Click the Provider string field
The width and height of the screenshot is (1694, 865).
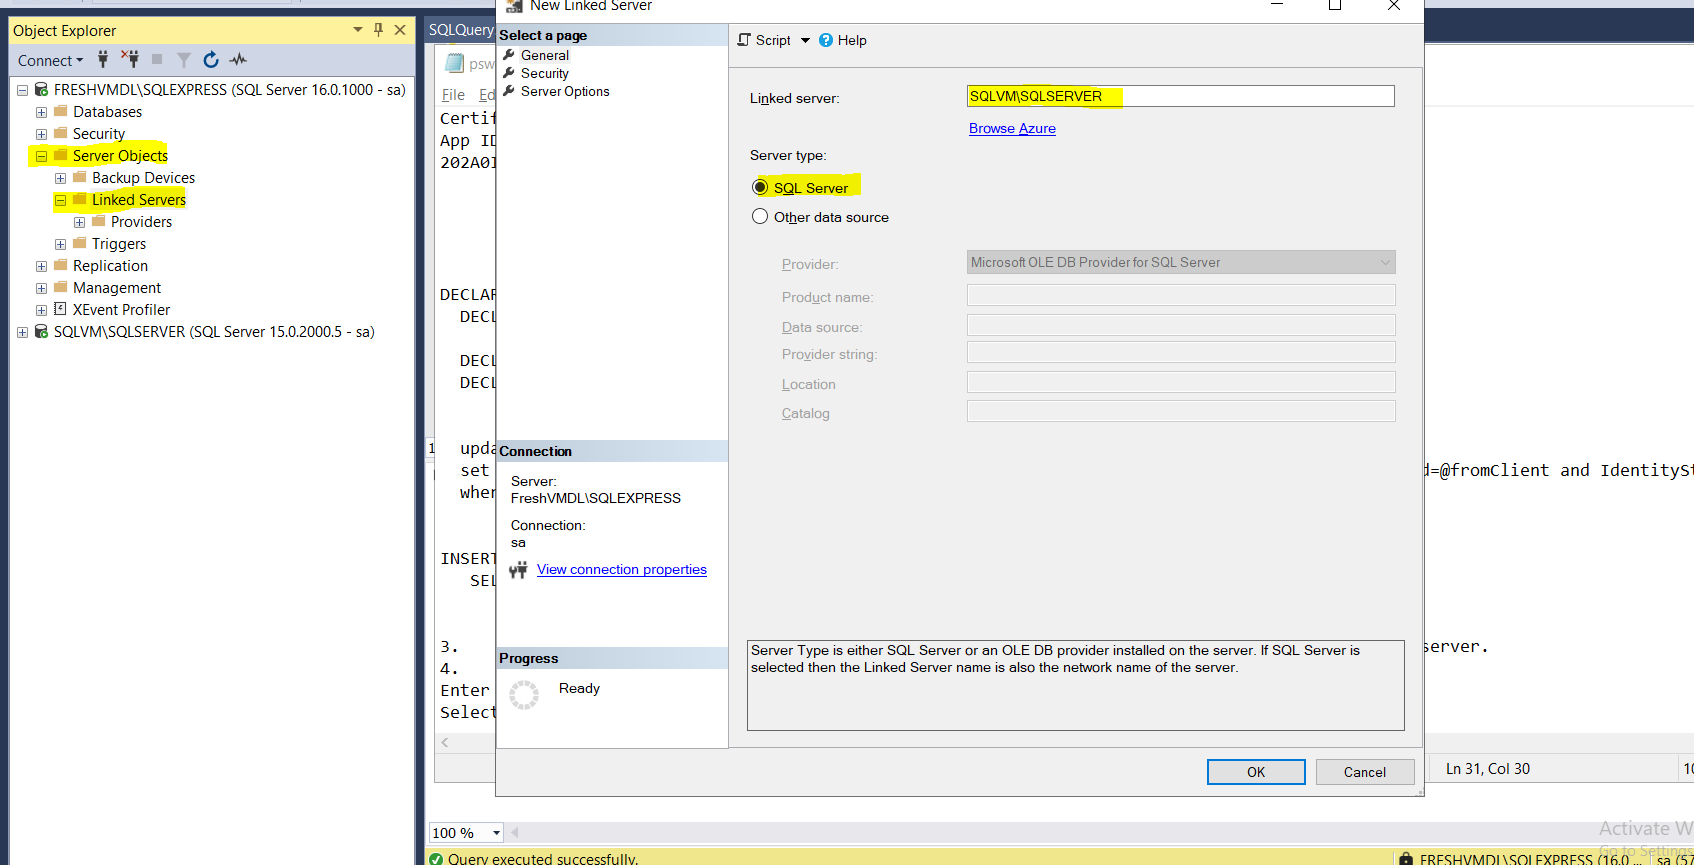pyautogui.click(x=1181, y=352)
